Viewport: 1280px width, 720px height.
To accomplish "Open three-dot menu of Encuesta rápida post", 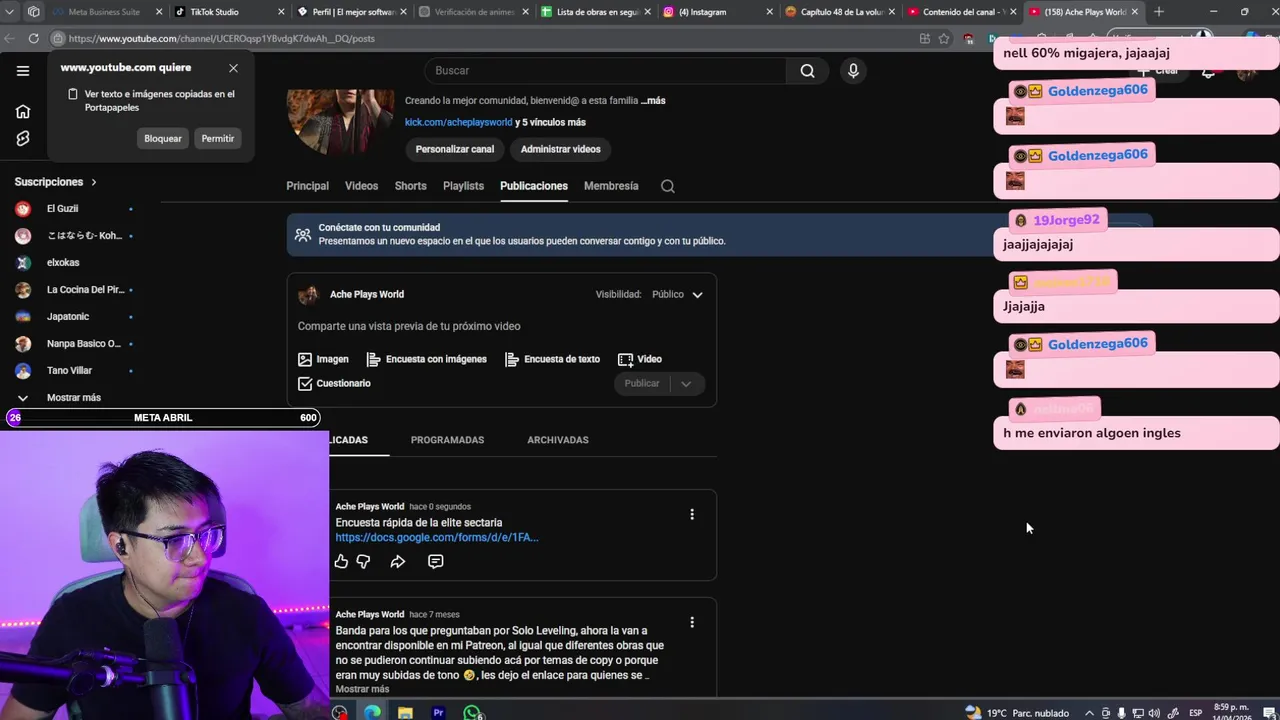I will tap(692, 514).
